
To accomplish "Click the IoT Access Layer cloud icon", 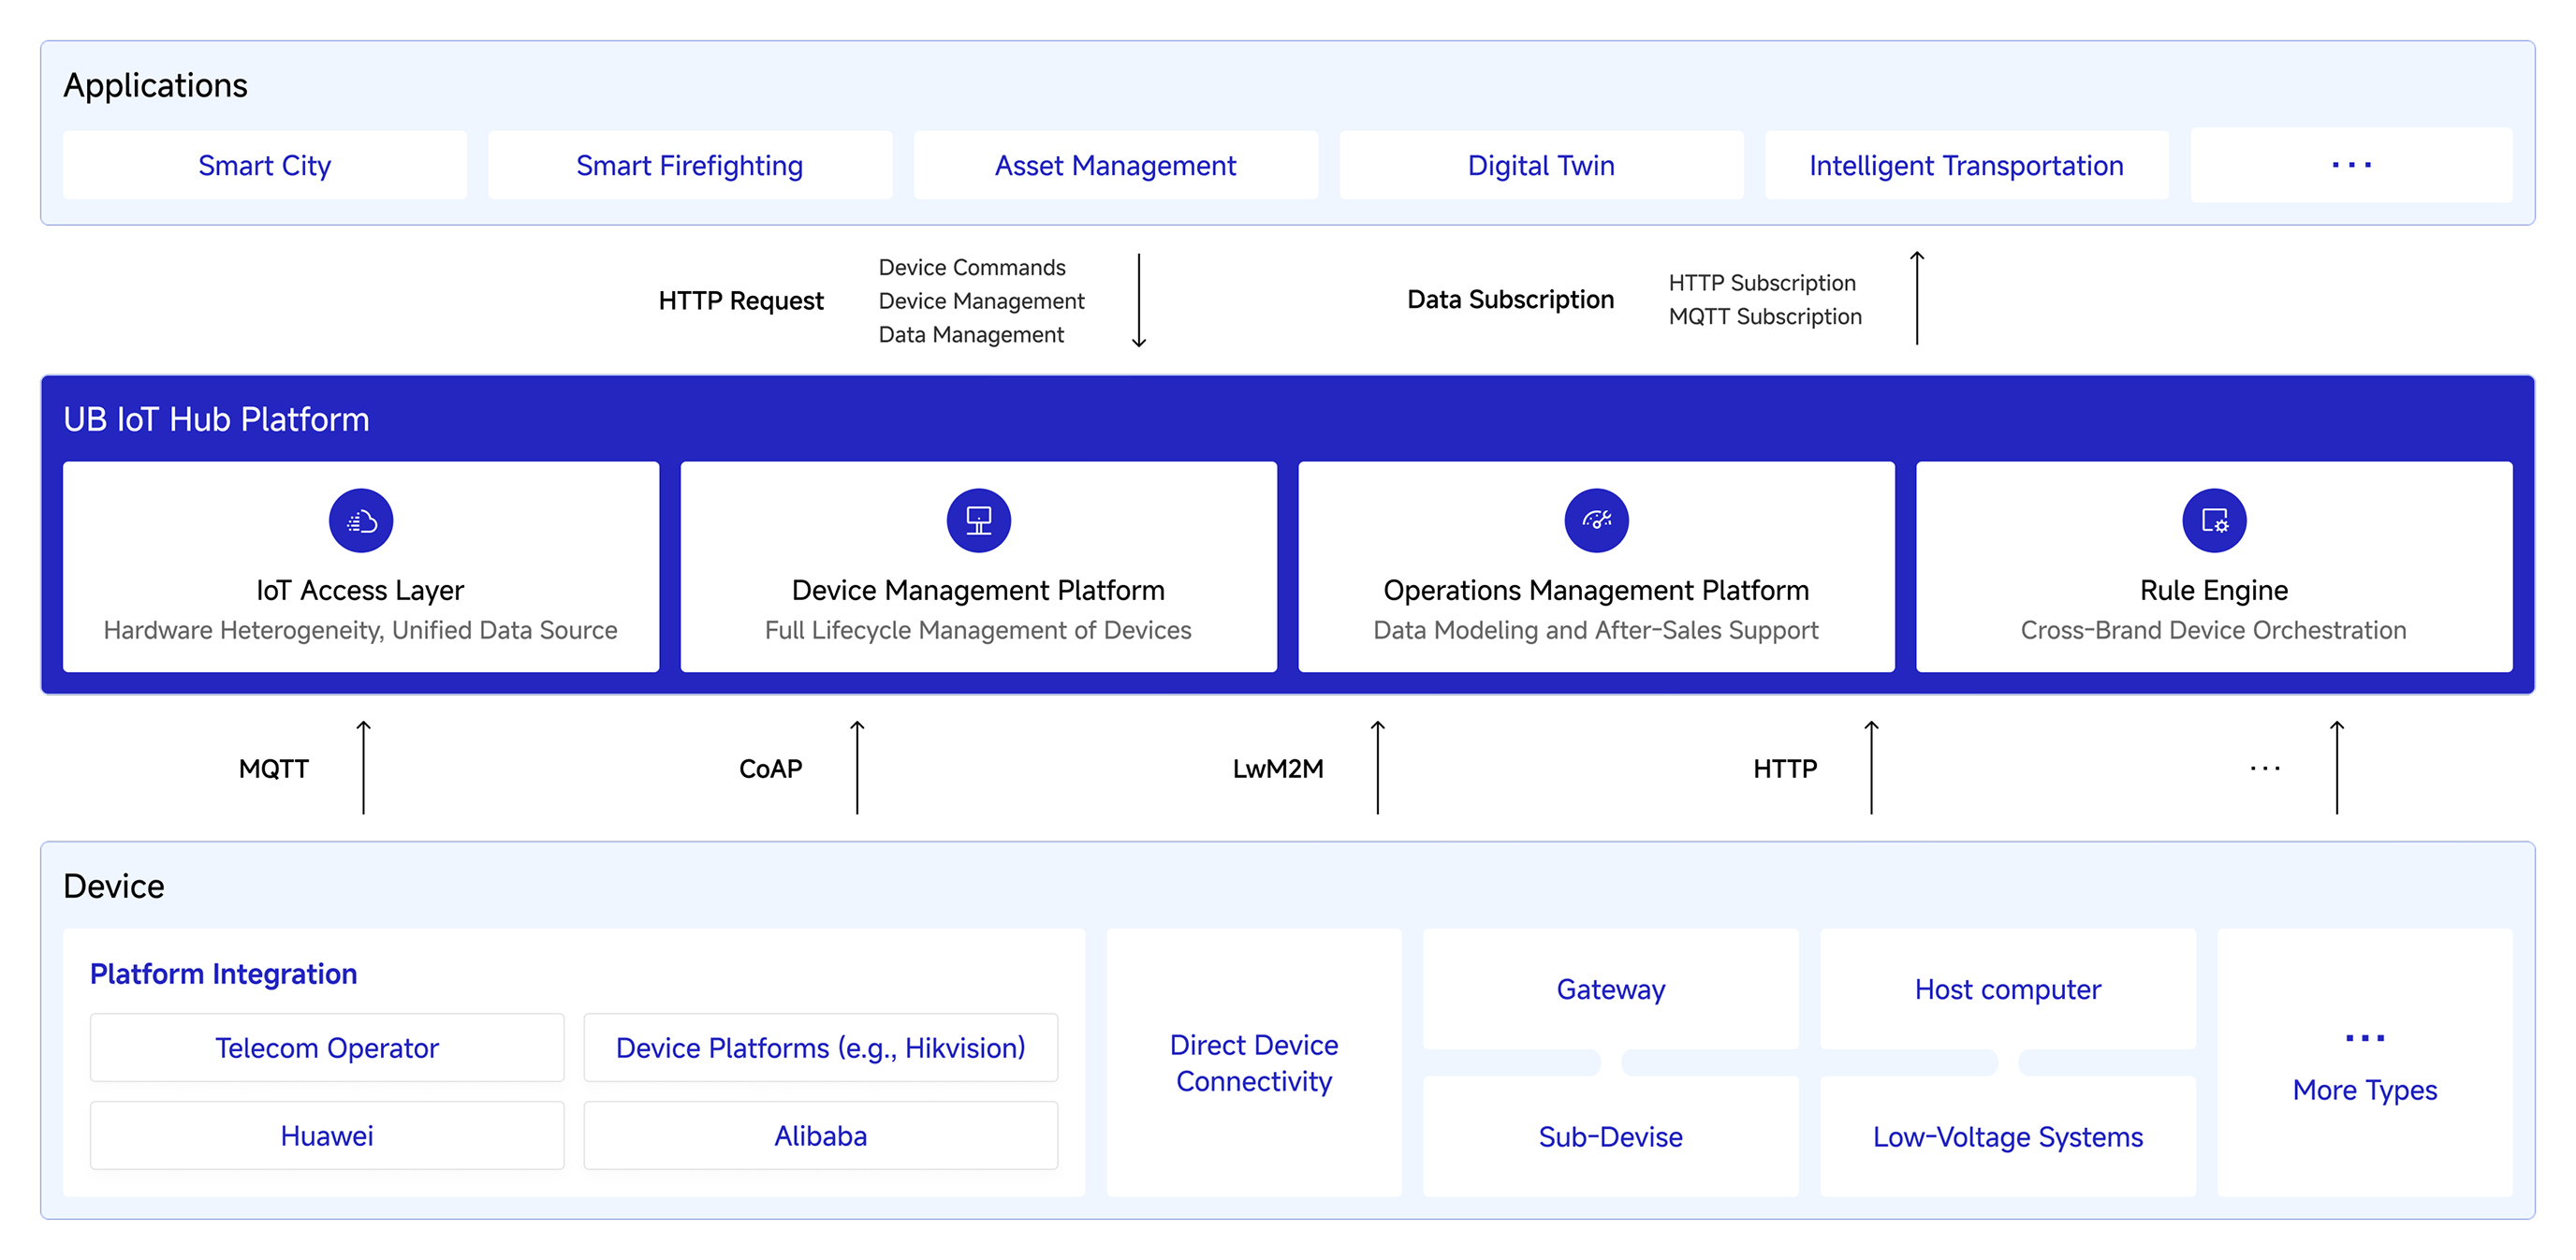I will click(361, 520).
